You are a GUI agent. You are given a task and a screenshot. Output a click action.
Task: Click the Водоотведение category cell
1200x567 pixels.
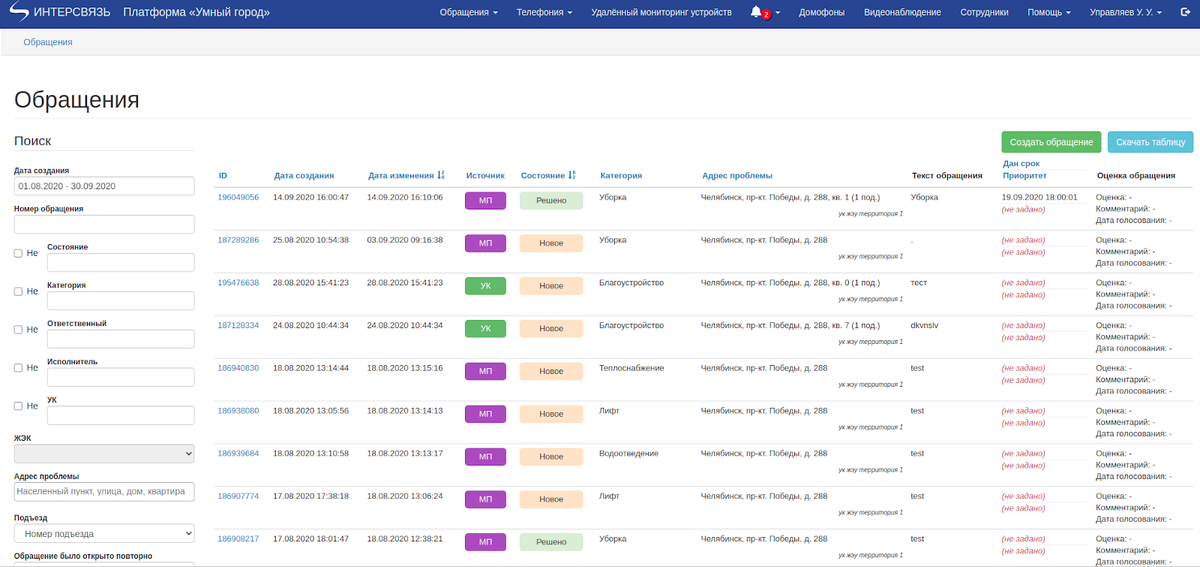click(628, 453)
